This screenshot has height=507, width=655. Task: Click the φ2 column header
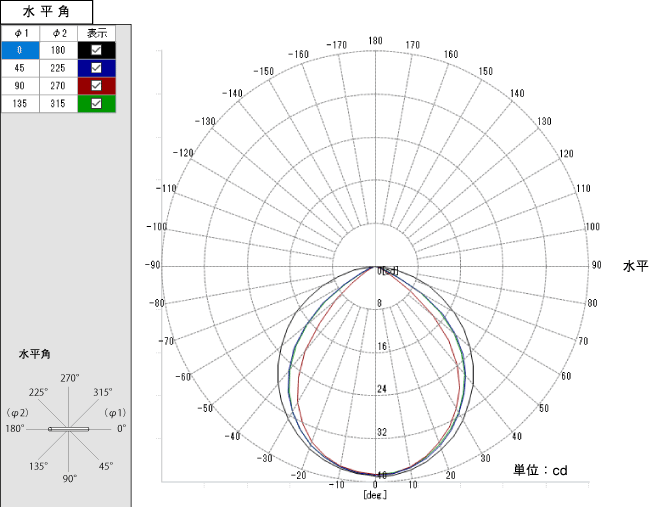click(x=58, y=33)
